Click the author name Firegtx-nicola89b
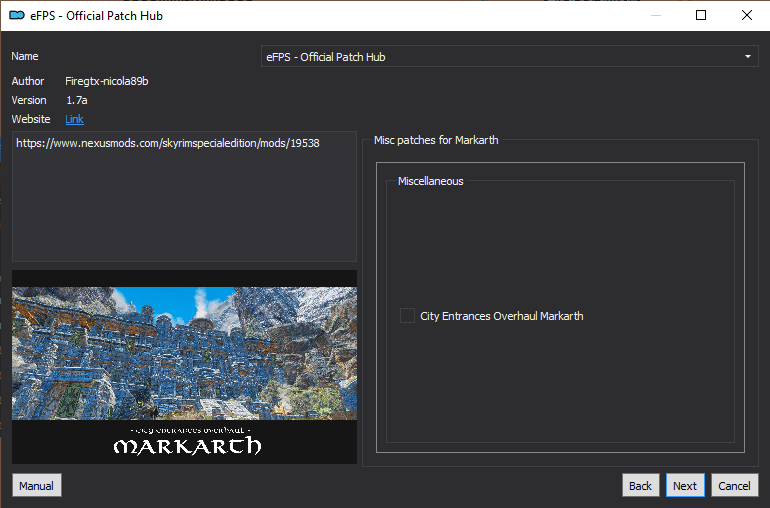 [x=107, y=81]
